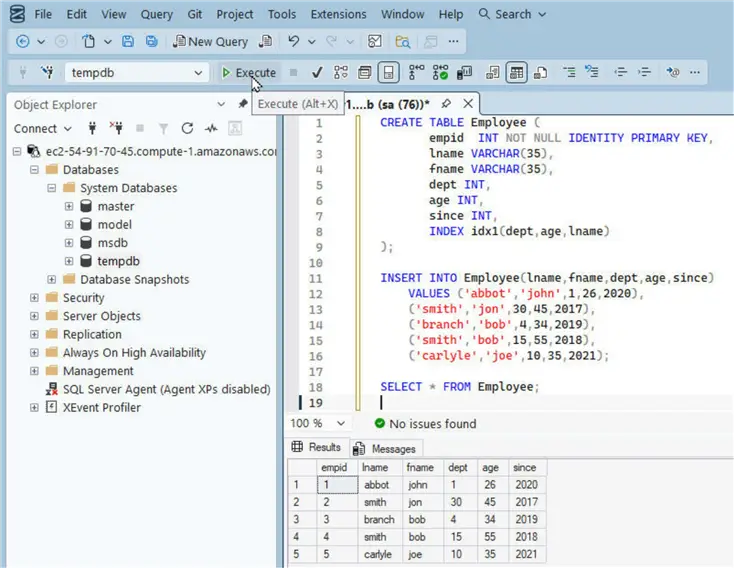The width and height of the screenshot is (734, 568).
Task: Click the Specify Template Parameter Values icon
Action: pyautogui.click(x=673, y=73)
